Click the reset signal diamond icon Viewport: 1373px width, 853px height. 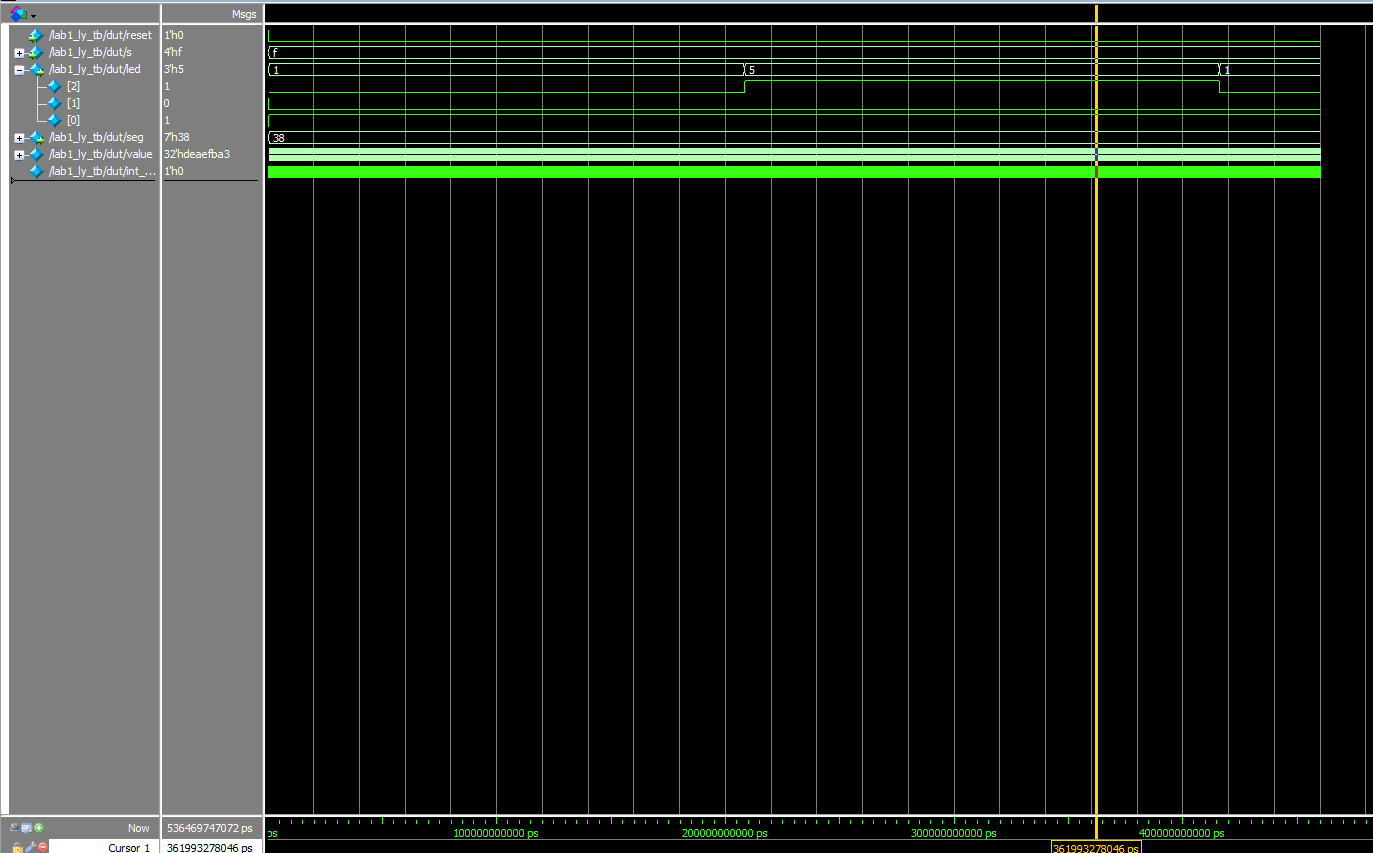point(36,35)
